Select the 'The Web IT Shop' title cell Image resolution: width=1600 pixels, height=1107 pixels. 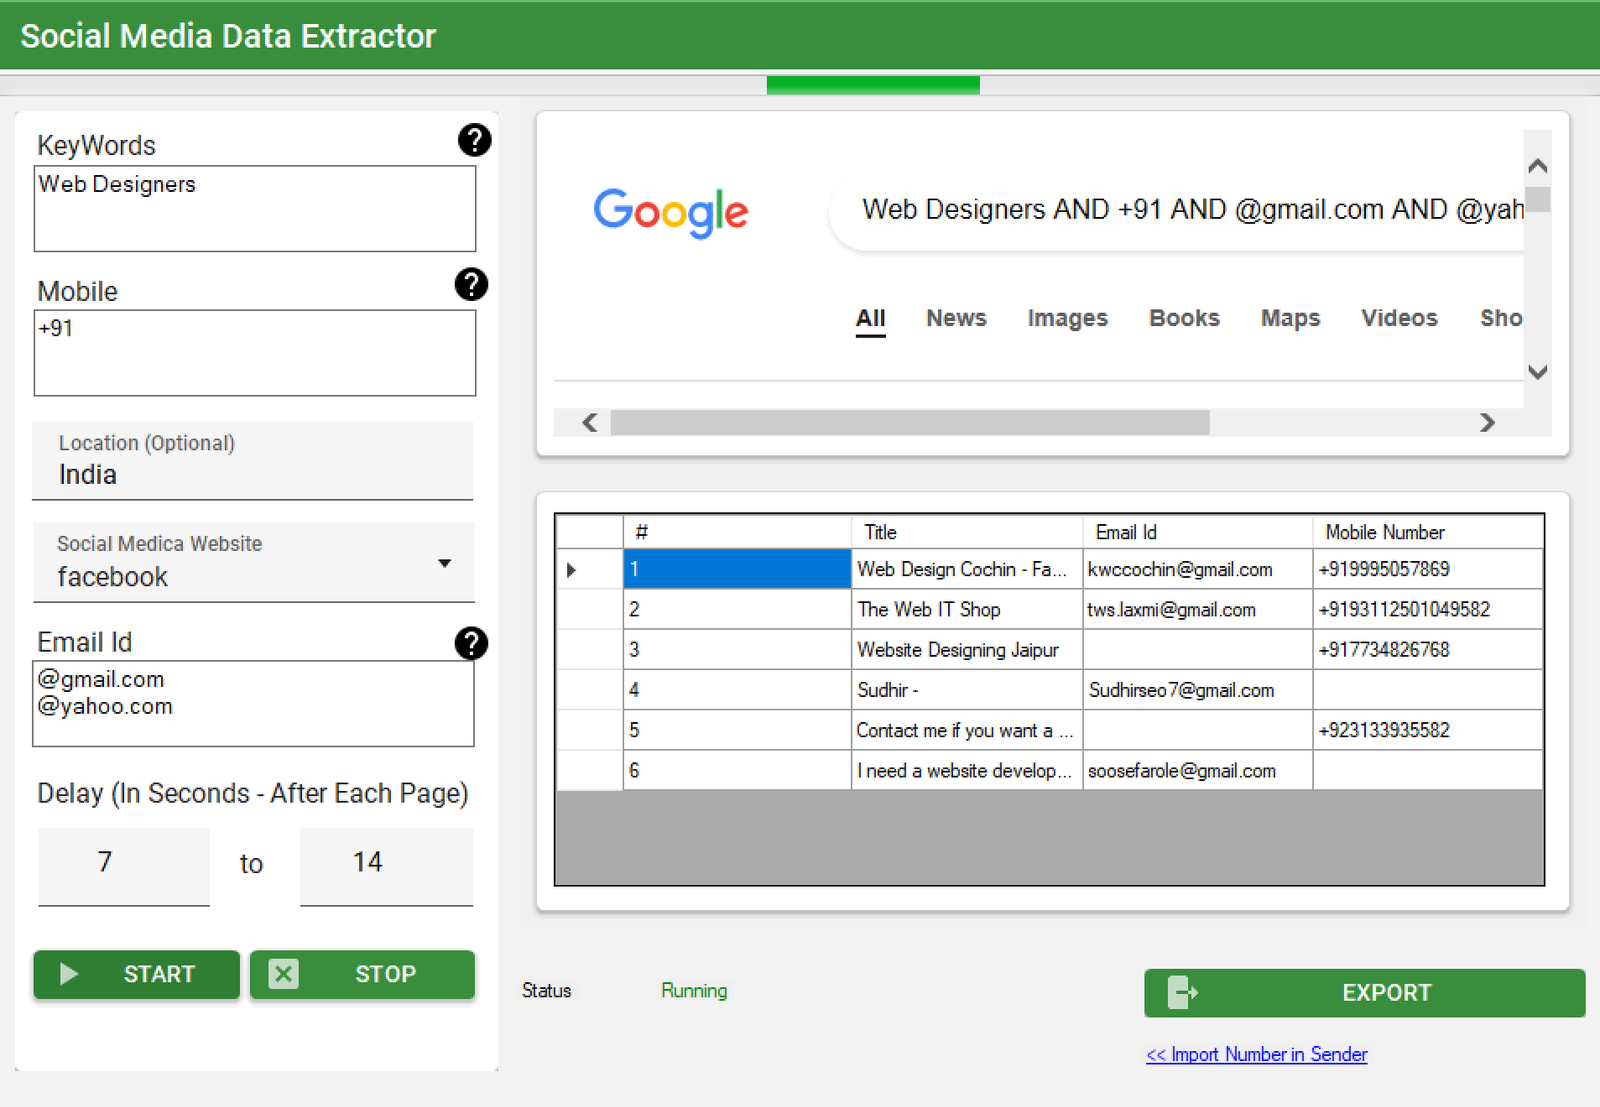click(967, 609)
